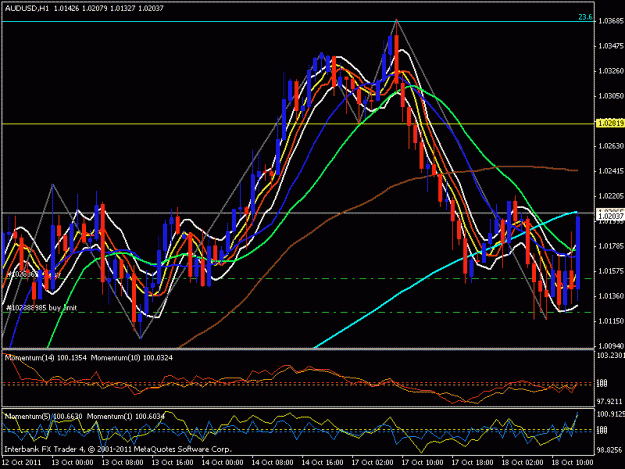Viewport: 625px width, 469px height.
Task: Click the 97.9211 momentum scale value
Action: [x=610, y=401]
